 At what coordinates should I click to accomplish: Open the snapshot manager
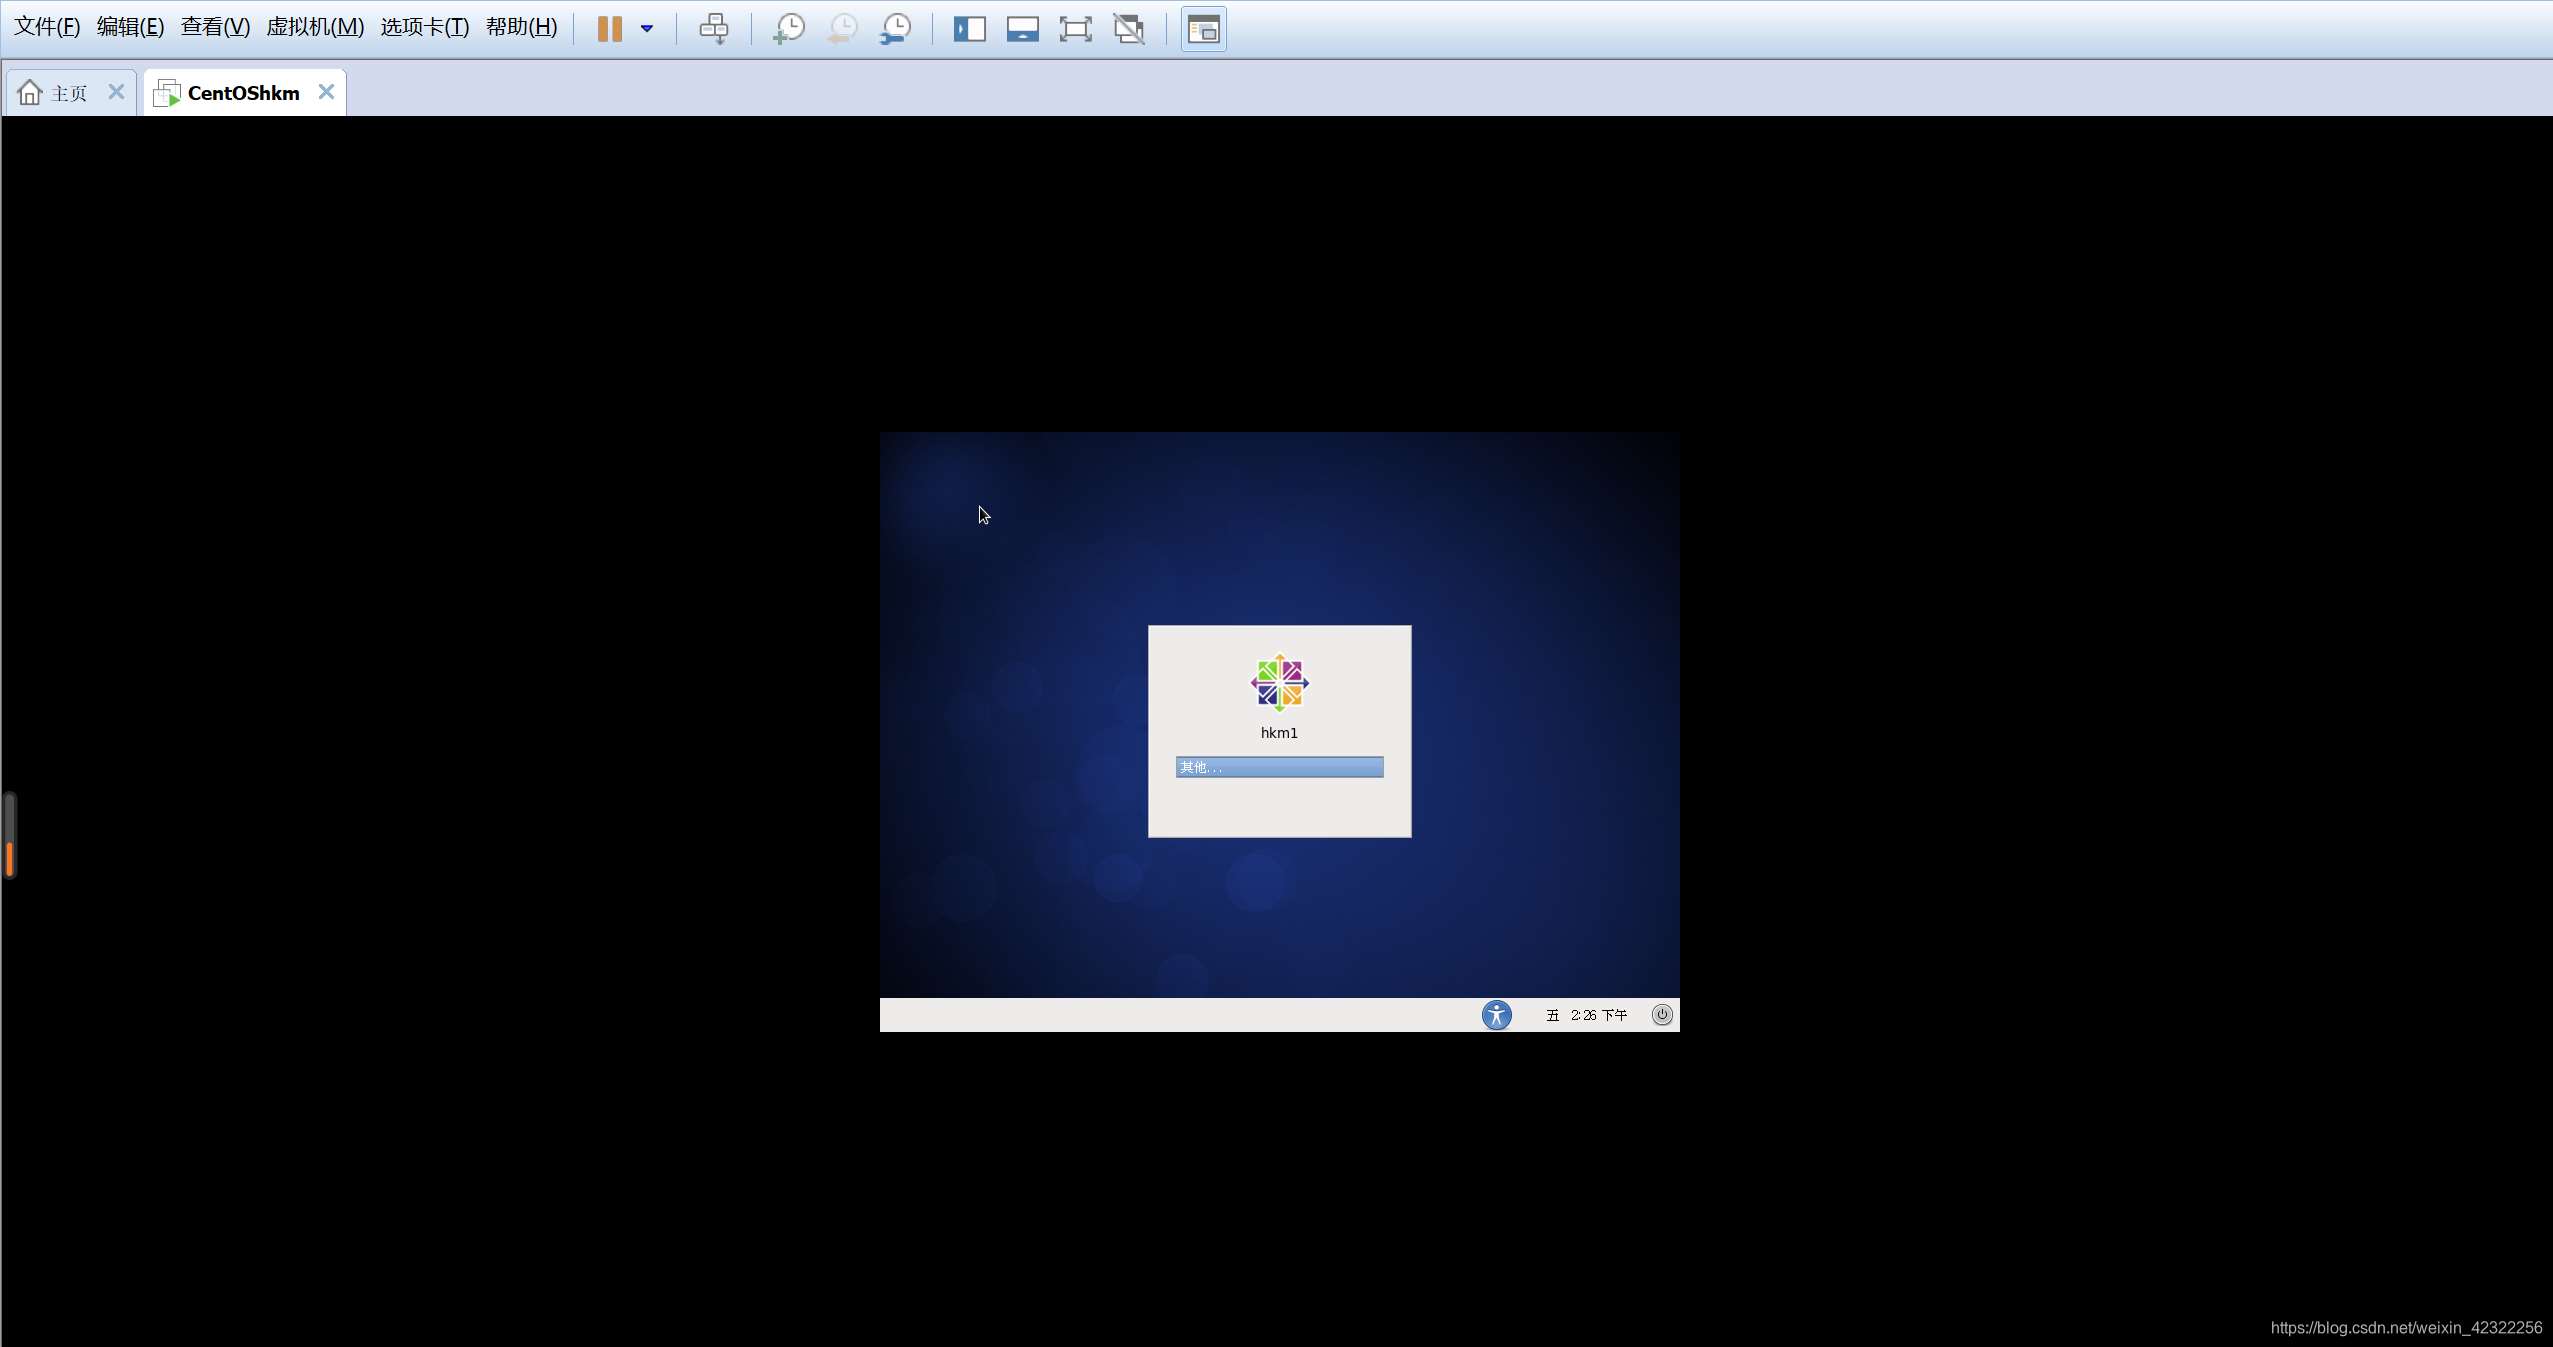[x=895, y=28]
